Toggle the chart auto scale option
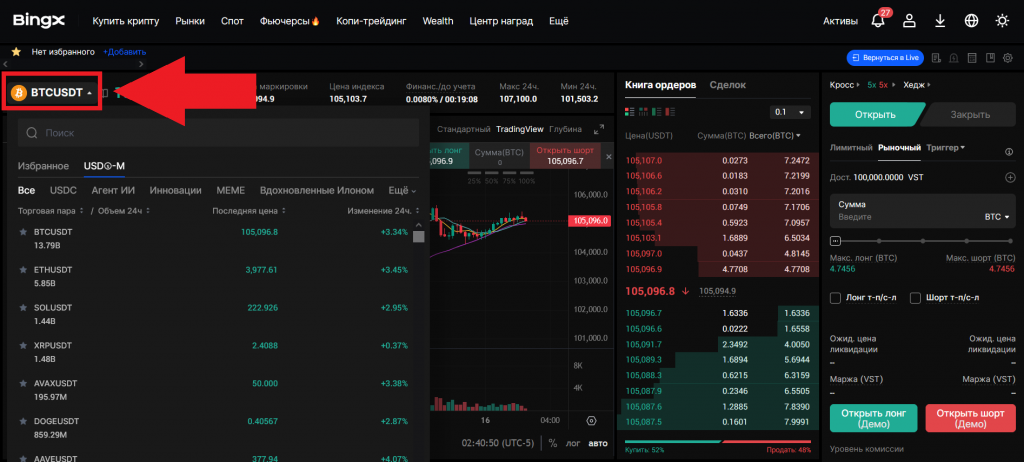This screenshot has width=1024, height=462. point(597,443)
